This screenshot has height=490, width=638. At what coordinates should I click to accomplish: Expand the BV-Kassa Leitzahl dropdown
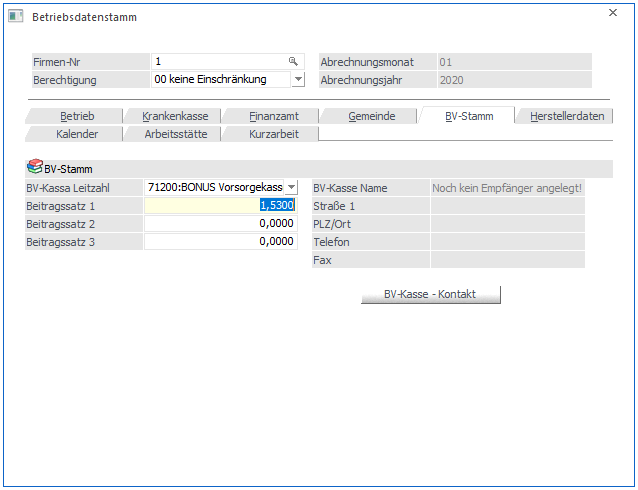(291, 187)
